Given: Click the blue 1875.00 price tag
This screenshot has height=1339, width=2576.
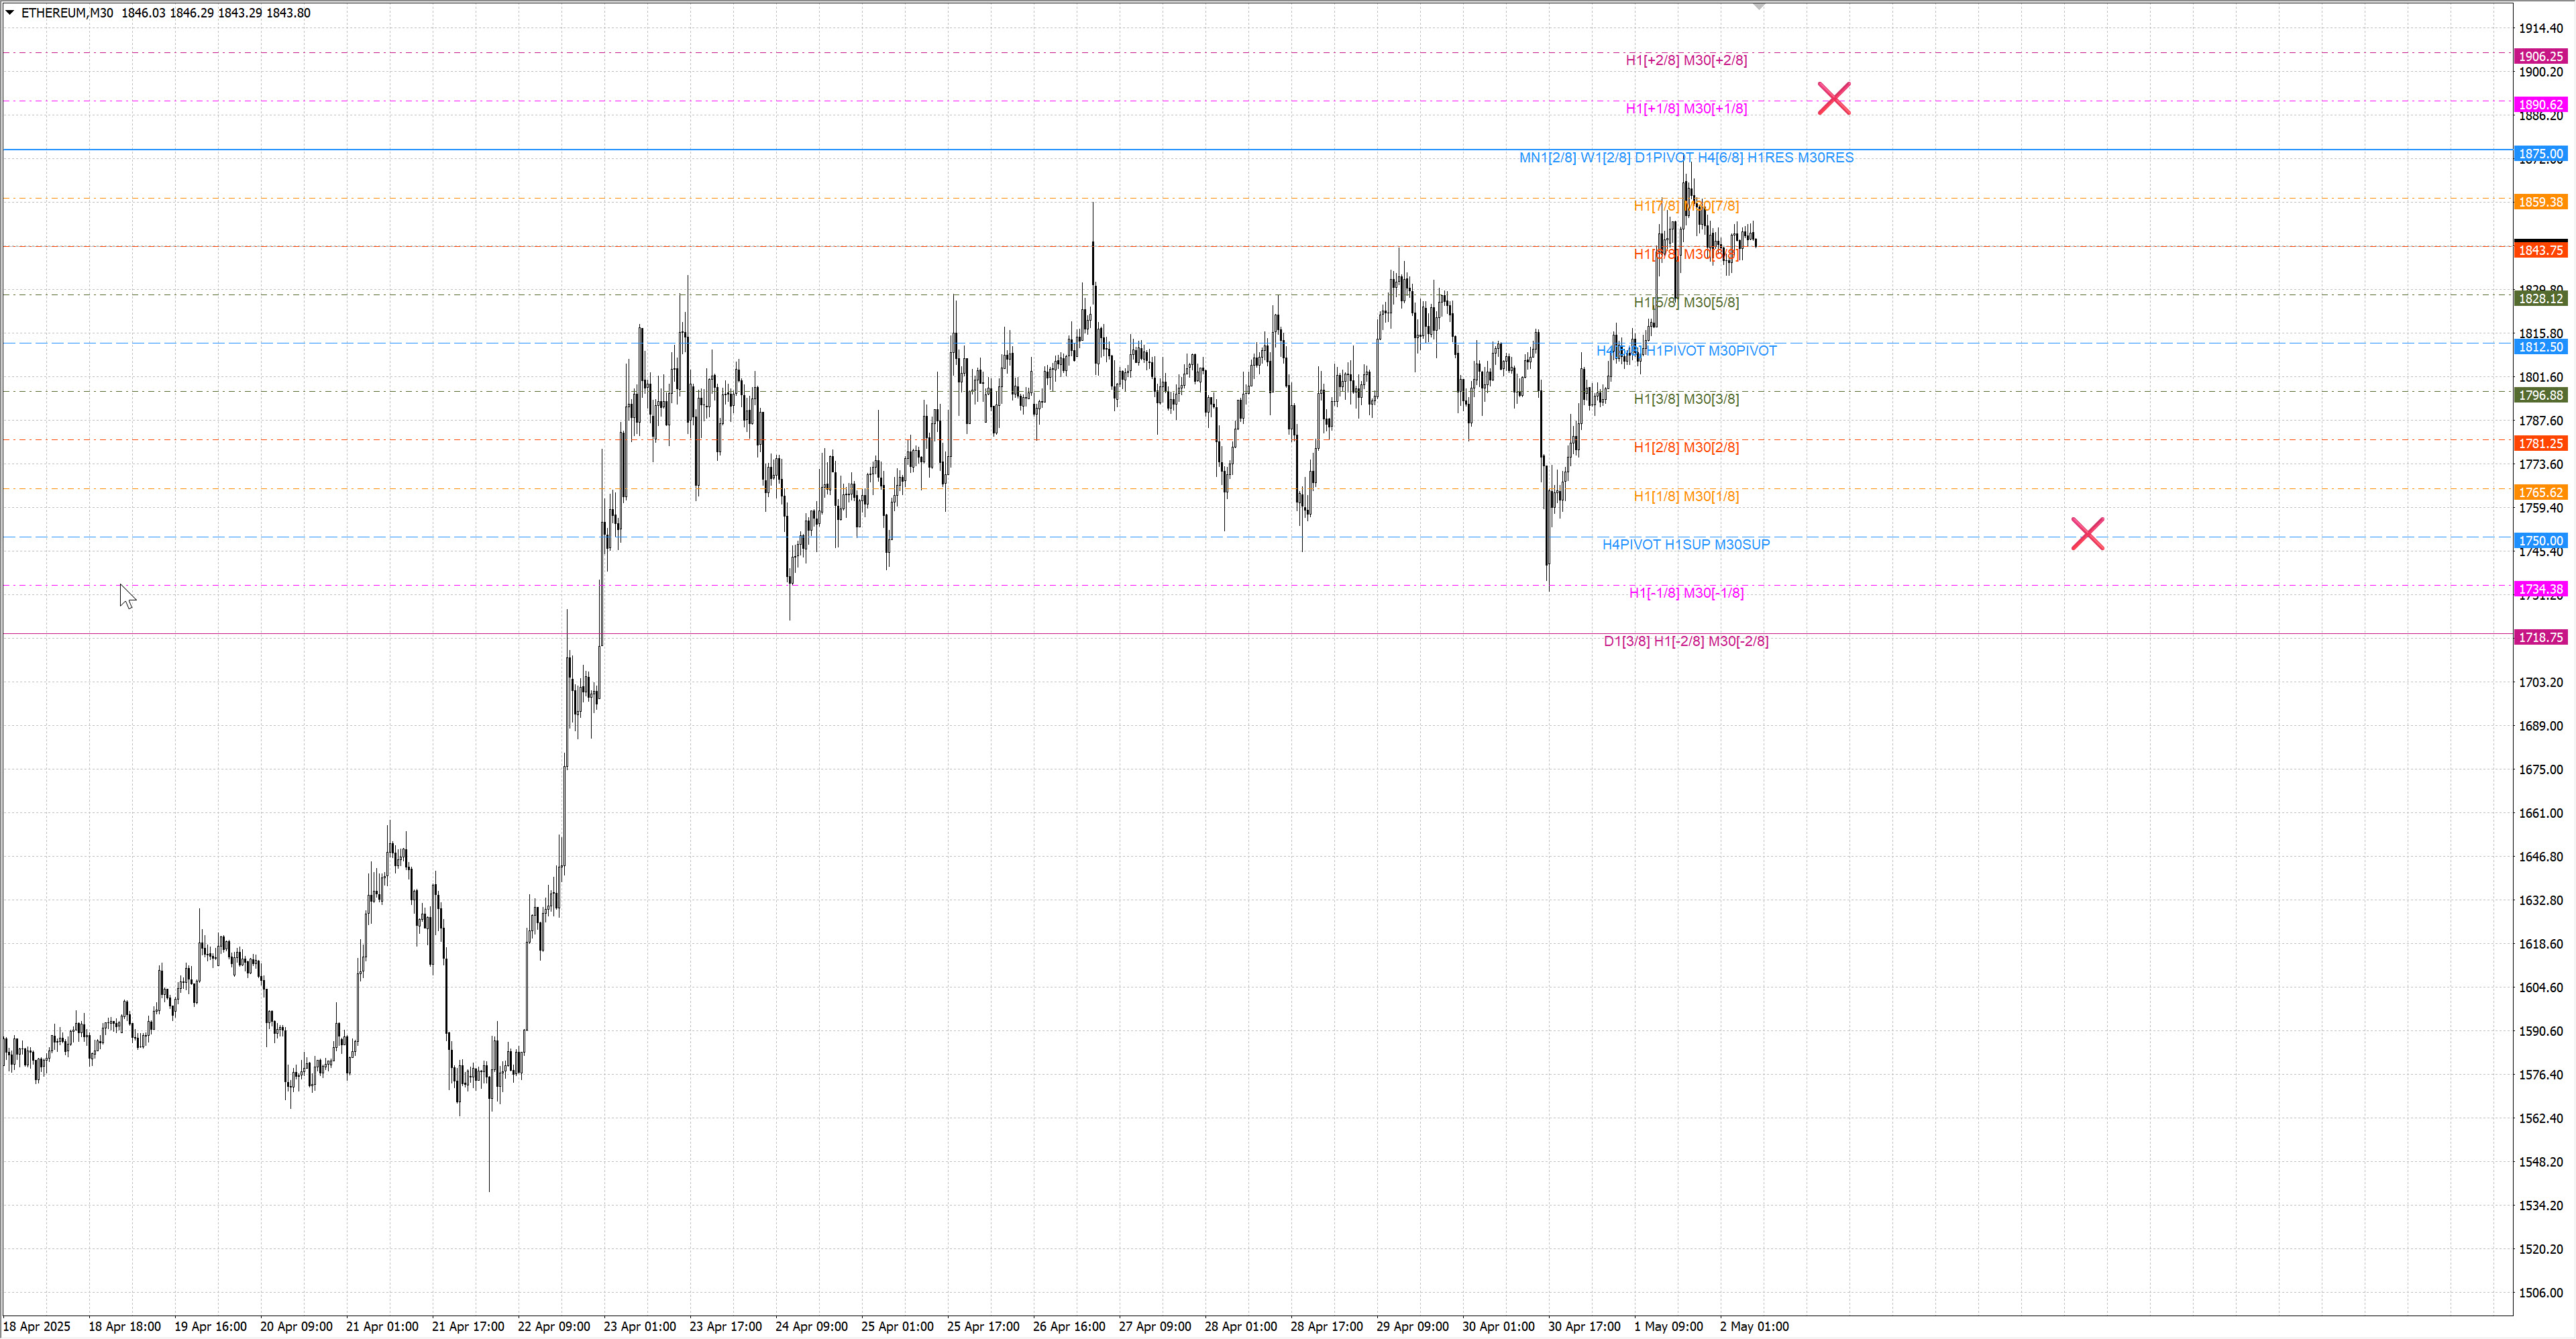Looking at the screenshot, I should 2540,154.
